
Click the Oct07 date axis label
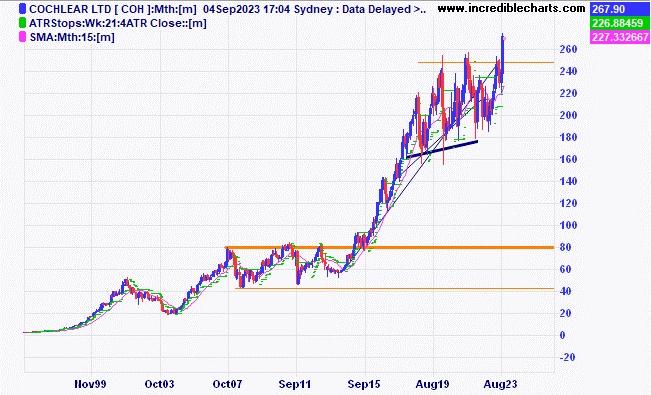click(227, 384)
